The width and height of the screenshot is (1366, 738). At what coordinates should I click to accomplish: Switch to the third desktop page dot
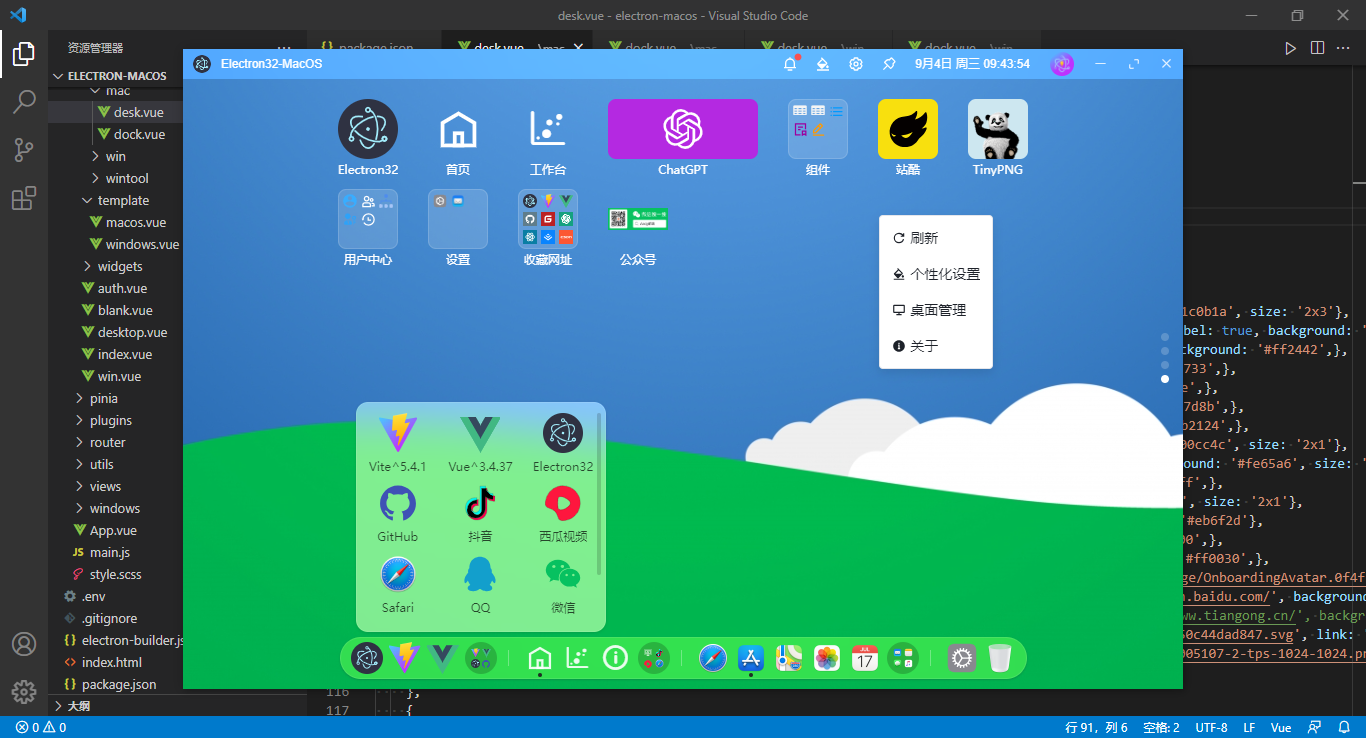tap(1165, 365)
